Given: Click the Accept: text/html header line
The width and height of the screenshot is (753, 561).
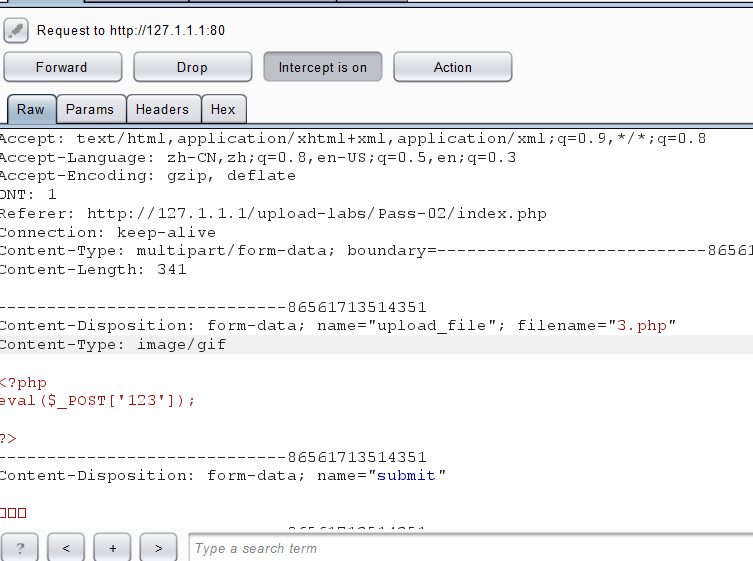Looking at the screenshot, I should 353,139.
